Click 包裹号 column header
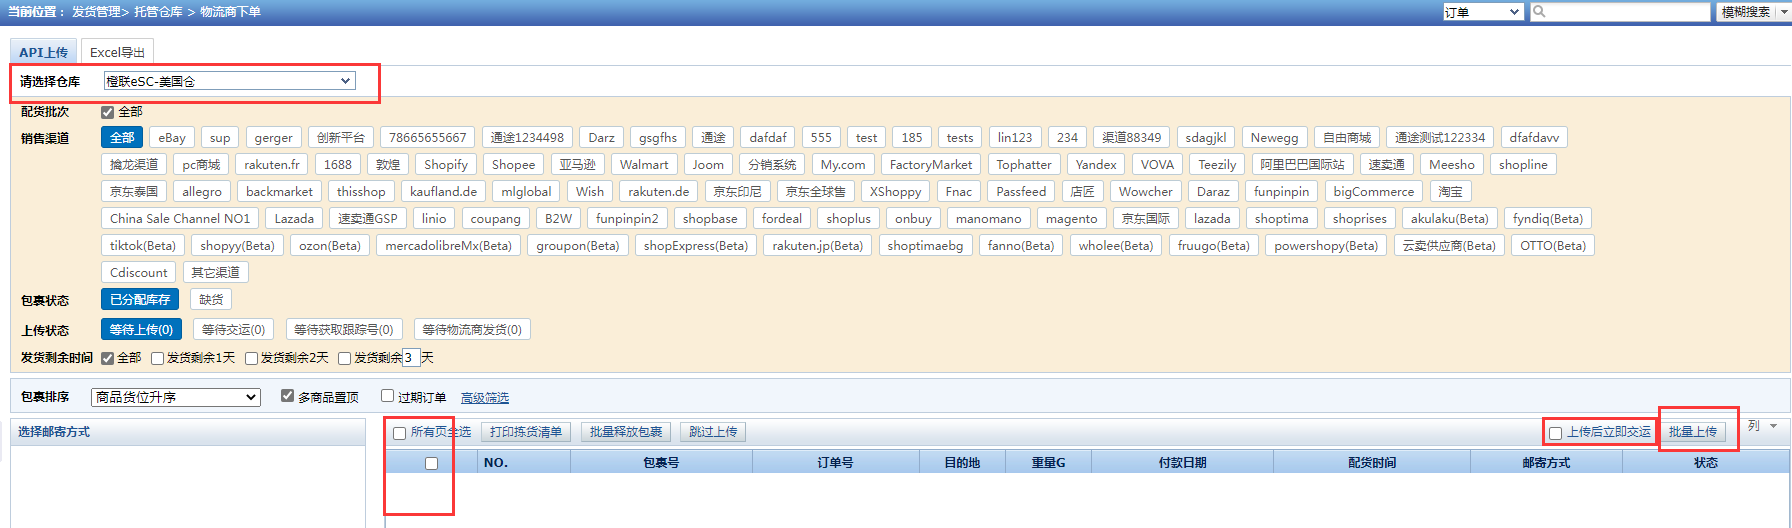Screen dimensions: 1792x528 point(661,463)
